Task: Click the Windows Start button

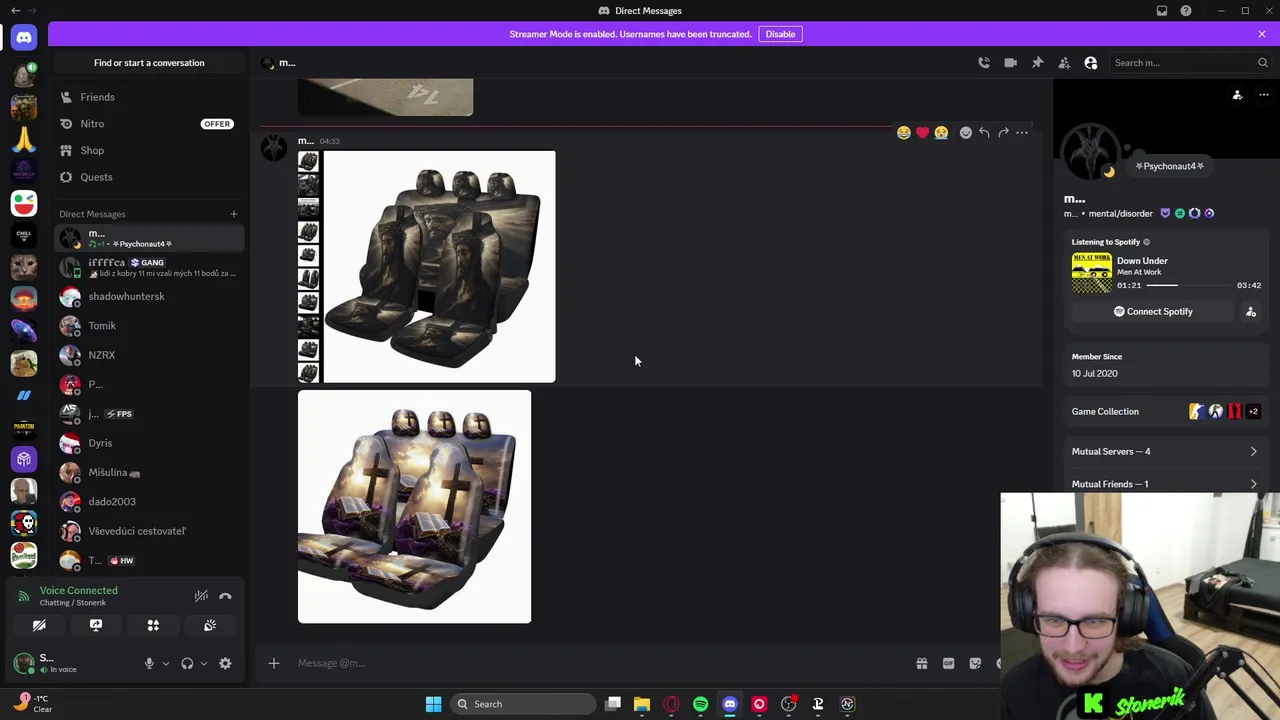Action: coord(433,704)
